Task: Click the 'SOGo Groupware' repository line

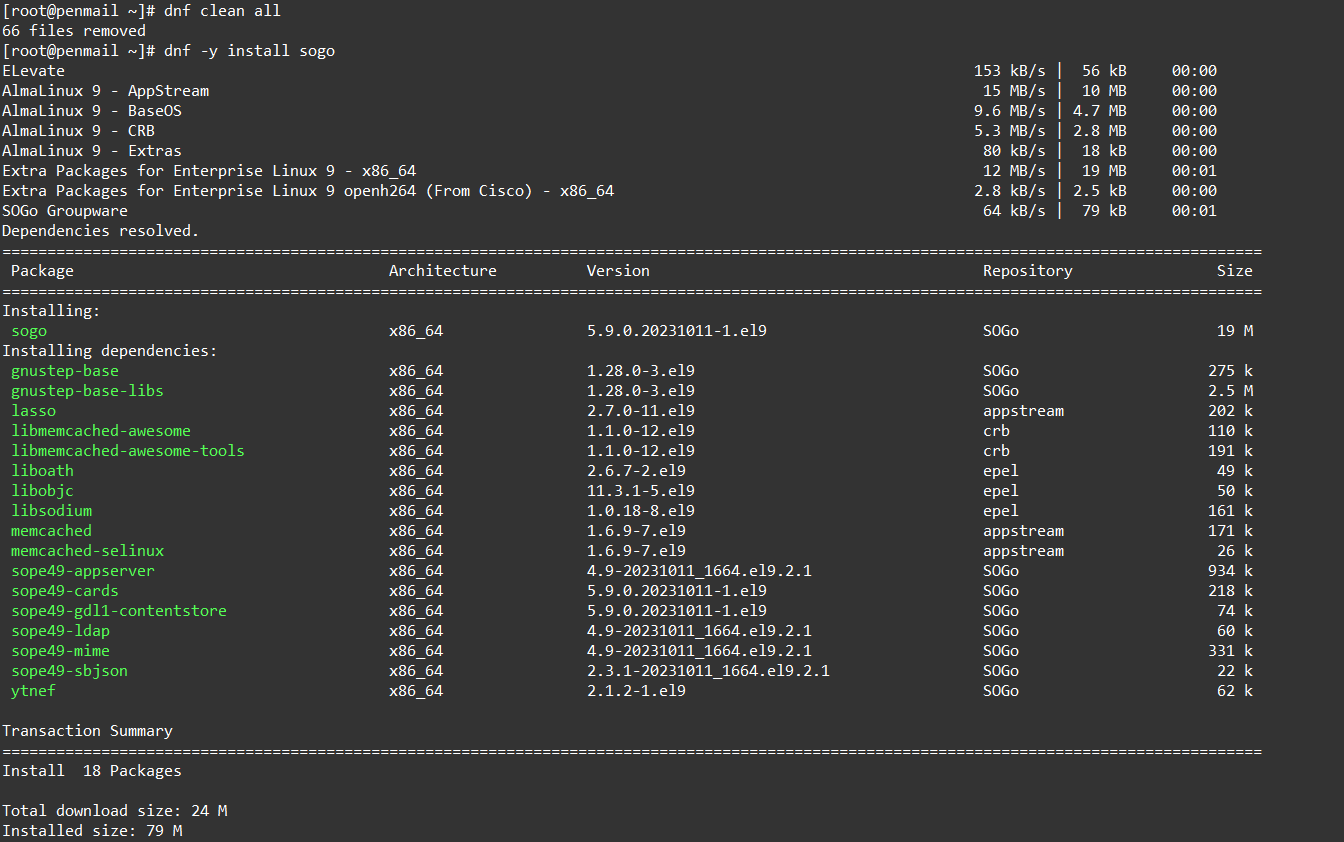Action: click(x=65, y=211)
